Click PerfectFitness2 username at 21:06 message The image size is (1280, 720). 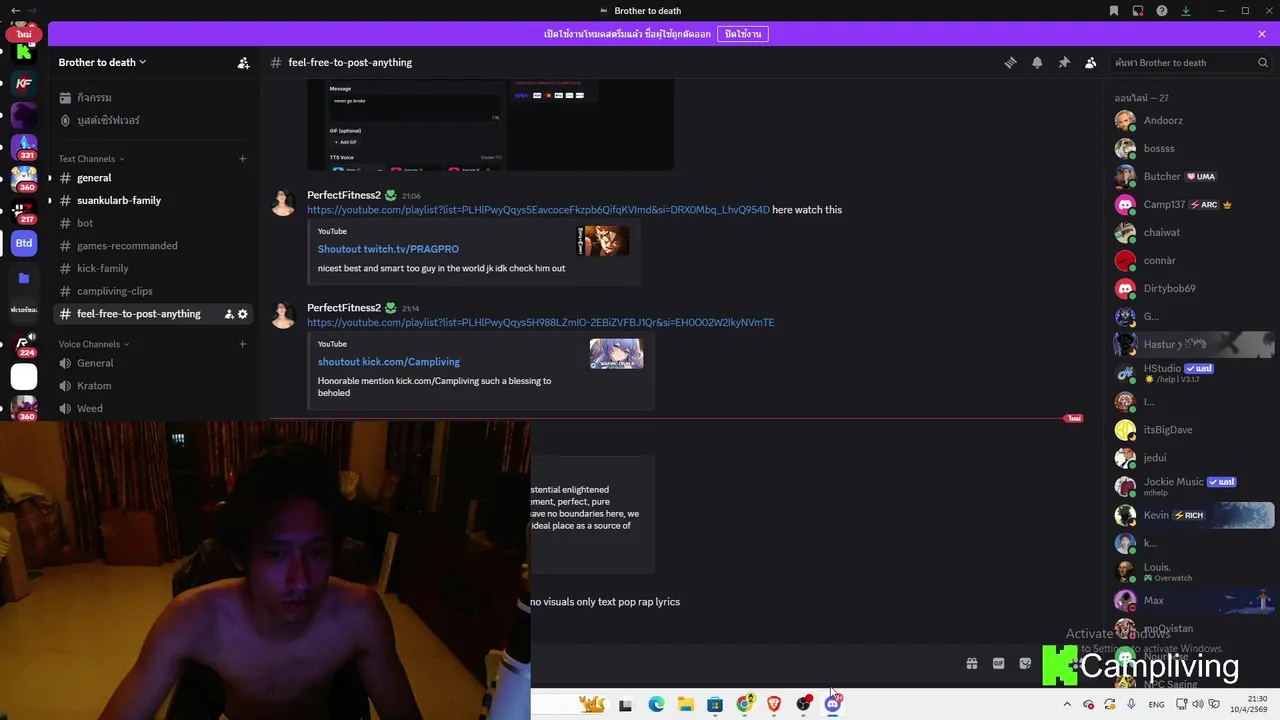[344, 195]
